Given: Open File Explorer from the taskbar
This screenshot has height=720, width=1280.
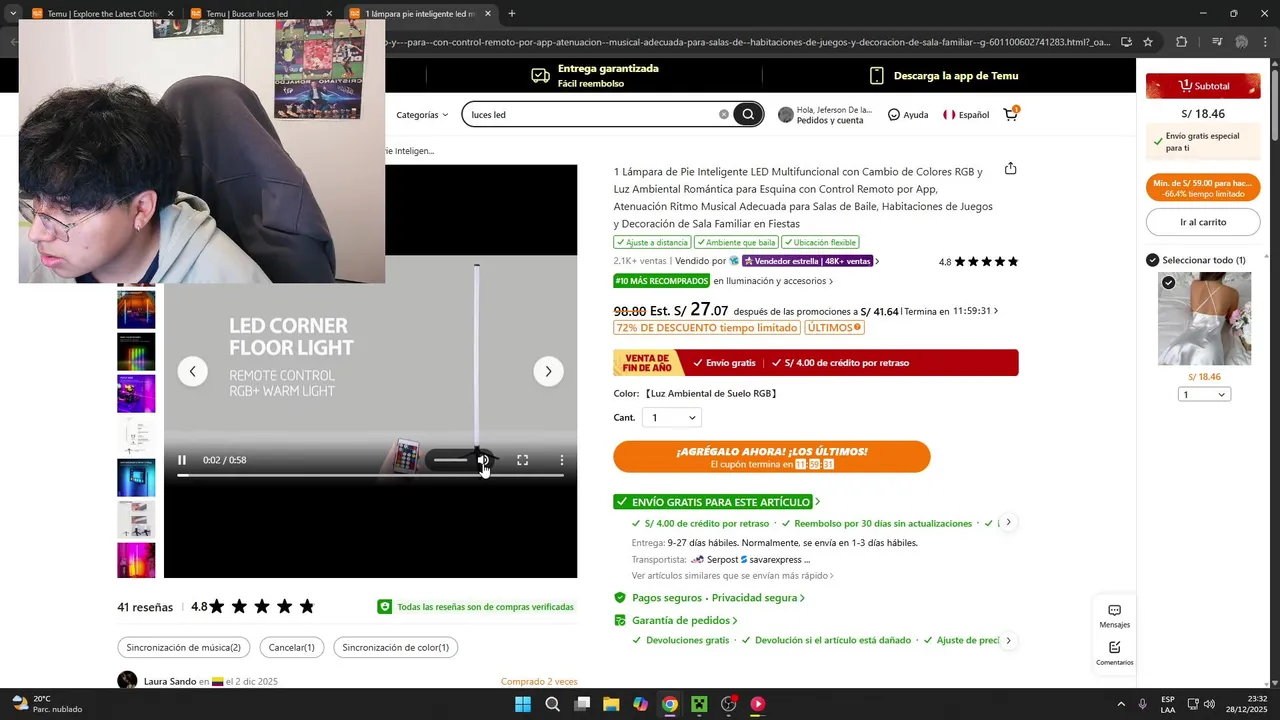Looking at the screenshot, I should tap(611, 704).
